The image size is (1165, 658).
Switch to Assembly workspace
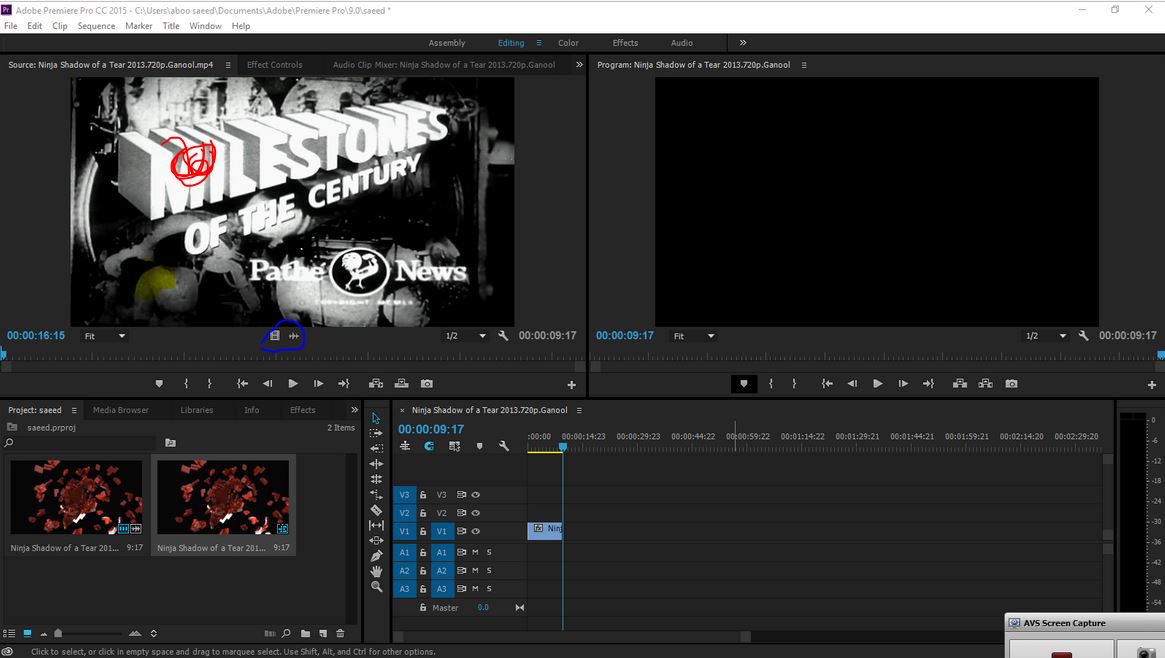447,43
